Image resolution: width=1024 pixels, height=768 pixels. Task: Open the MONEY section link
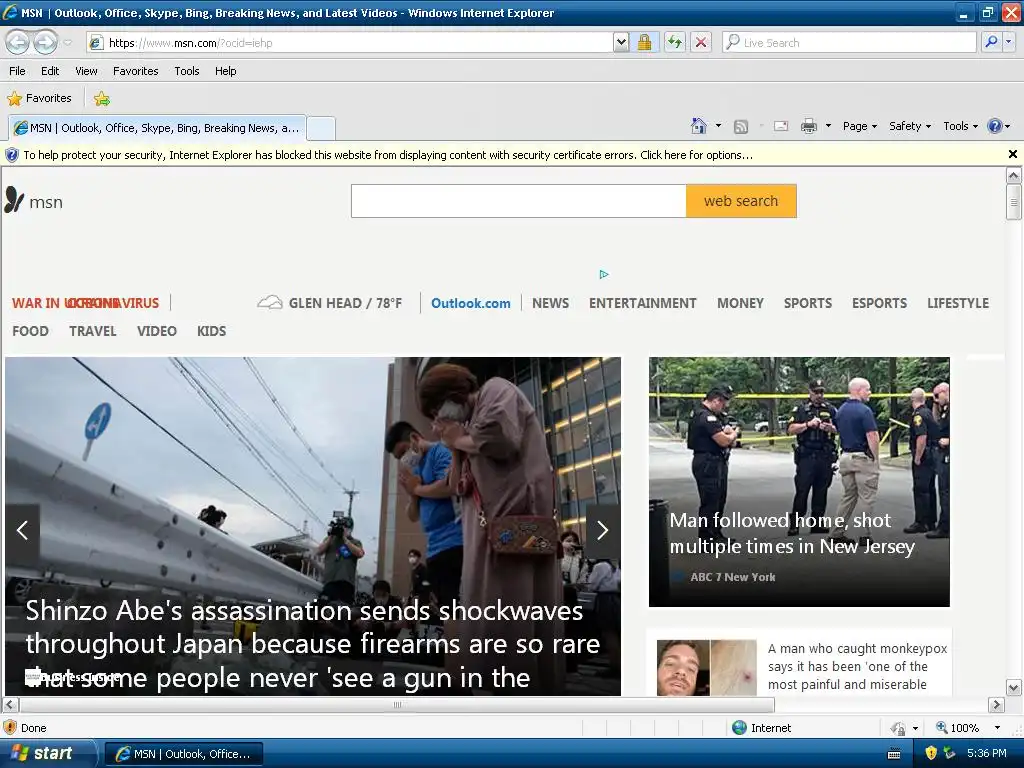(740, 303)
